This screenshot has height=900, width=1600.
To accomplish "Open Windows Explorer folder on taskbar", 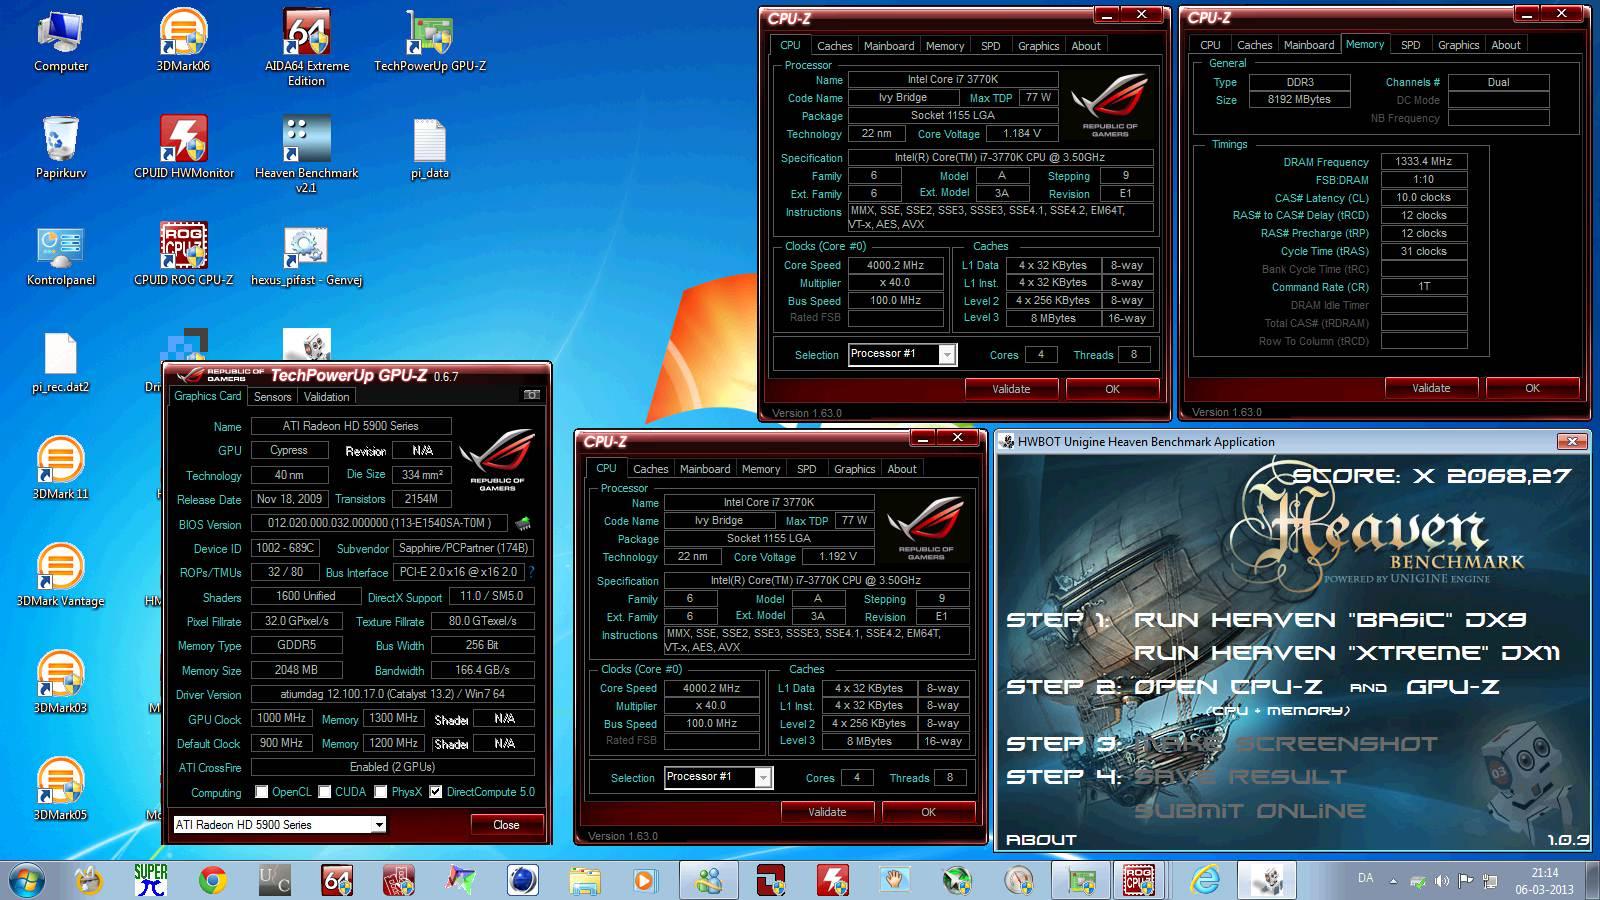I will pos(585,880).
